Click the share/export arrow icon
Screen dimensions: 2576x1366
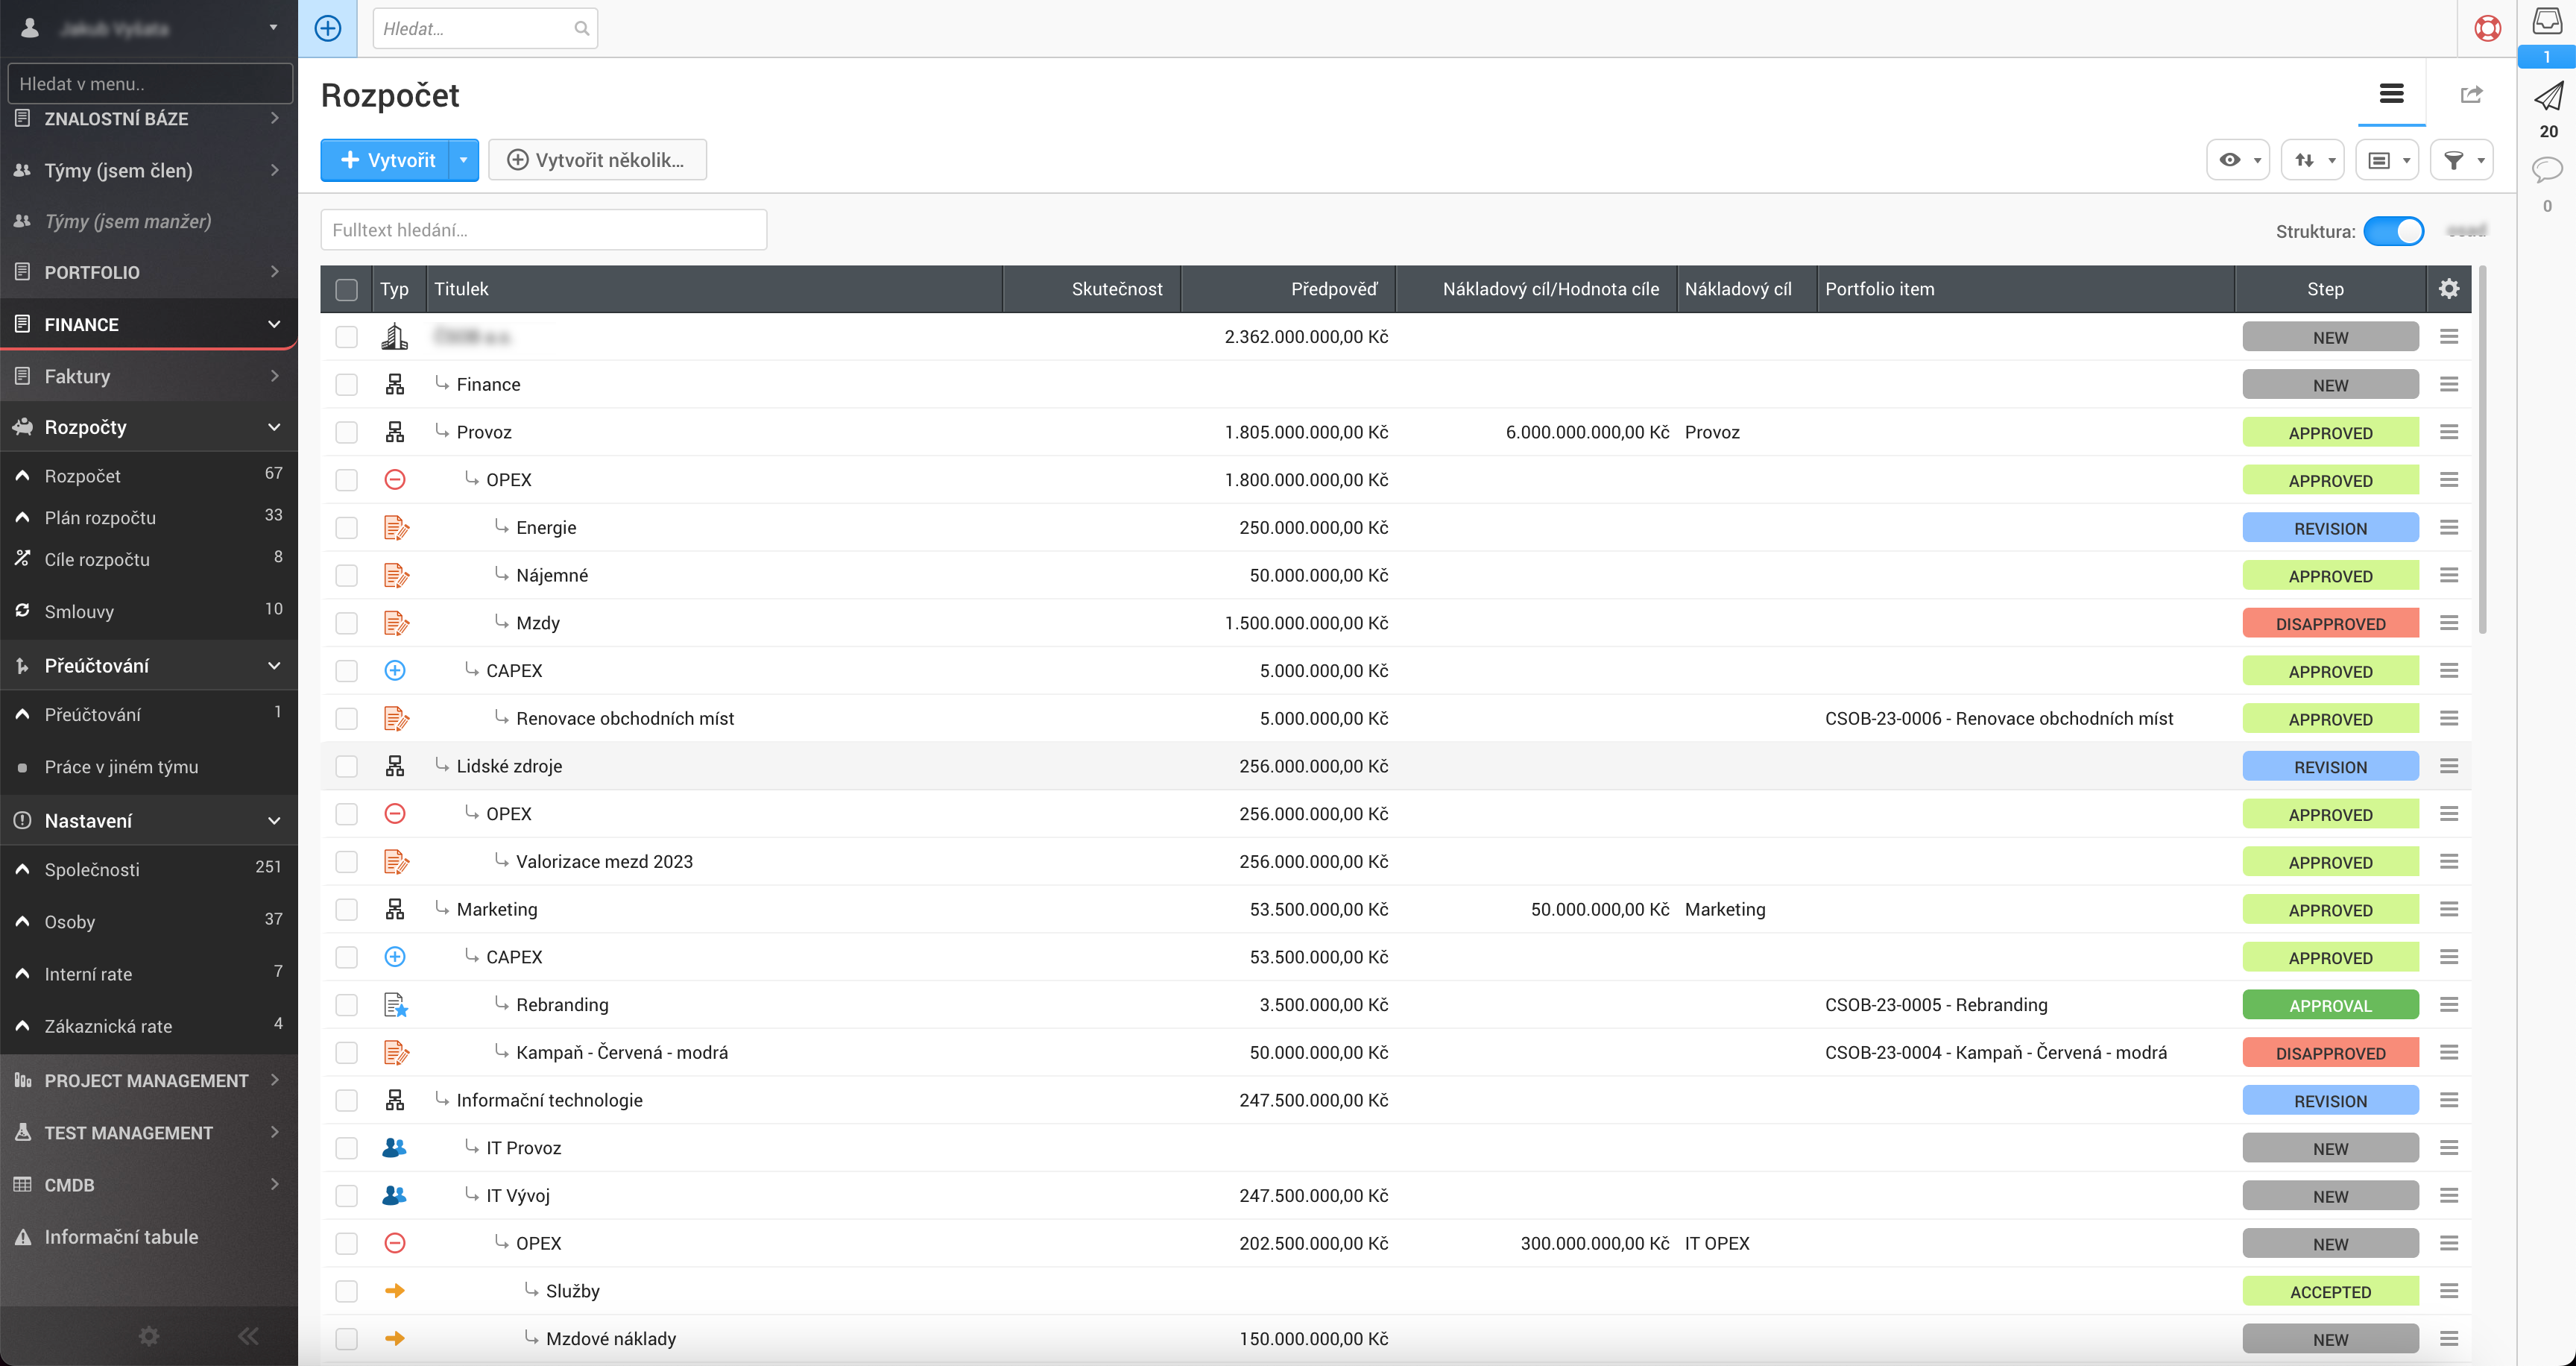click(x=2471, y=94)
